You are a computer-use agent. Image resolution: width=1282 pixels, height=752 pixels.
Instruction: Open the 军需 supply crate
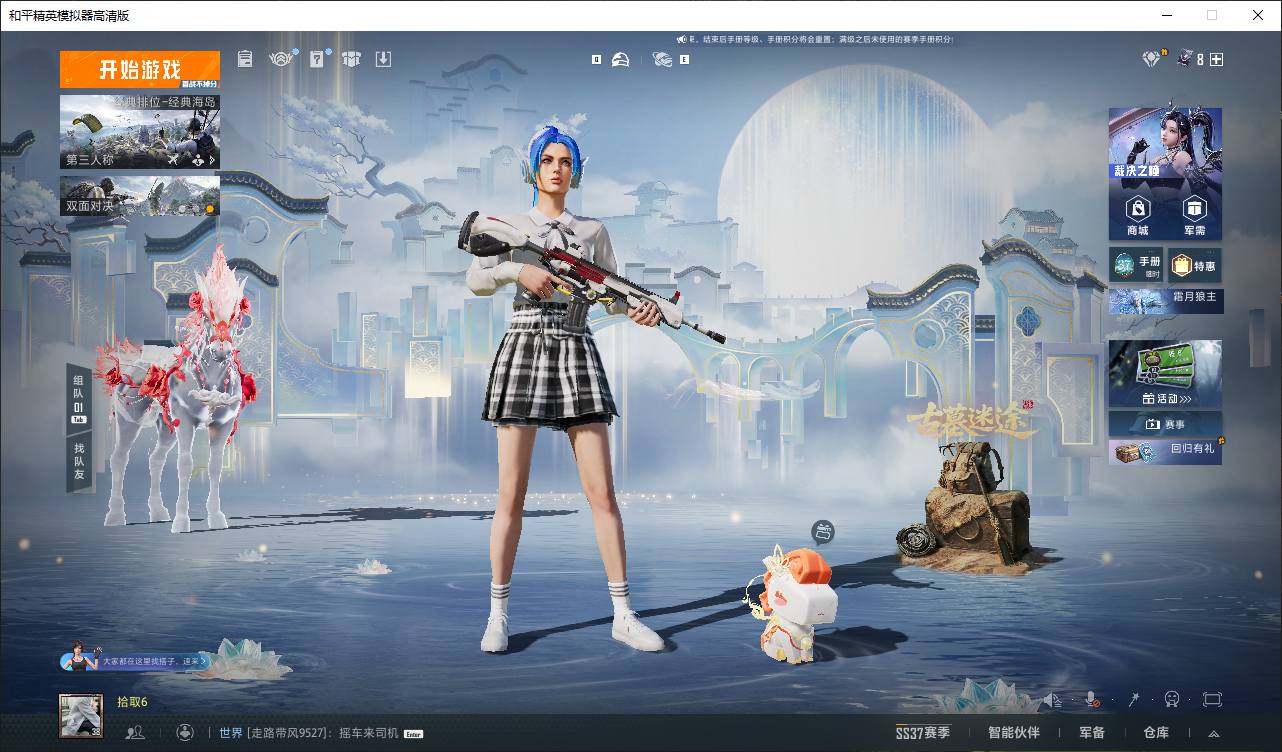tap(1194, 214)
